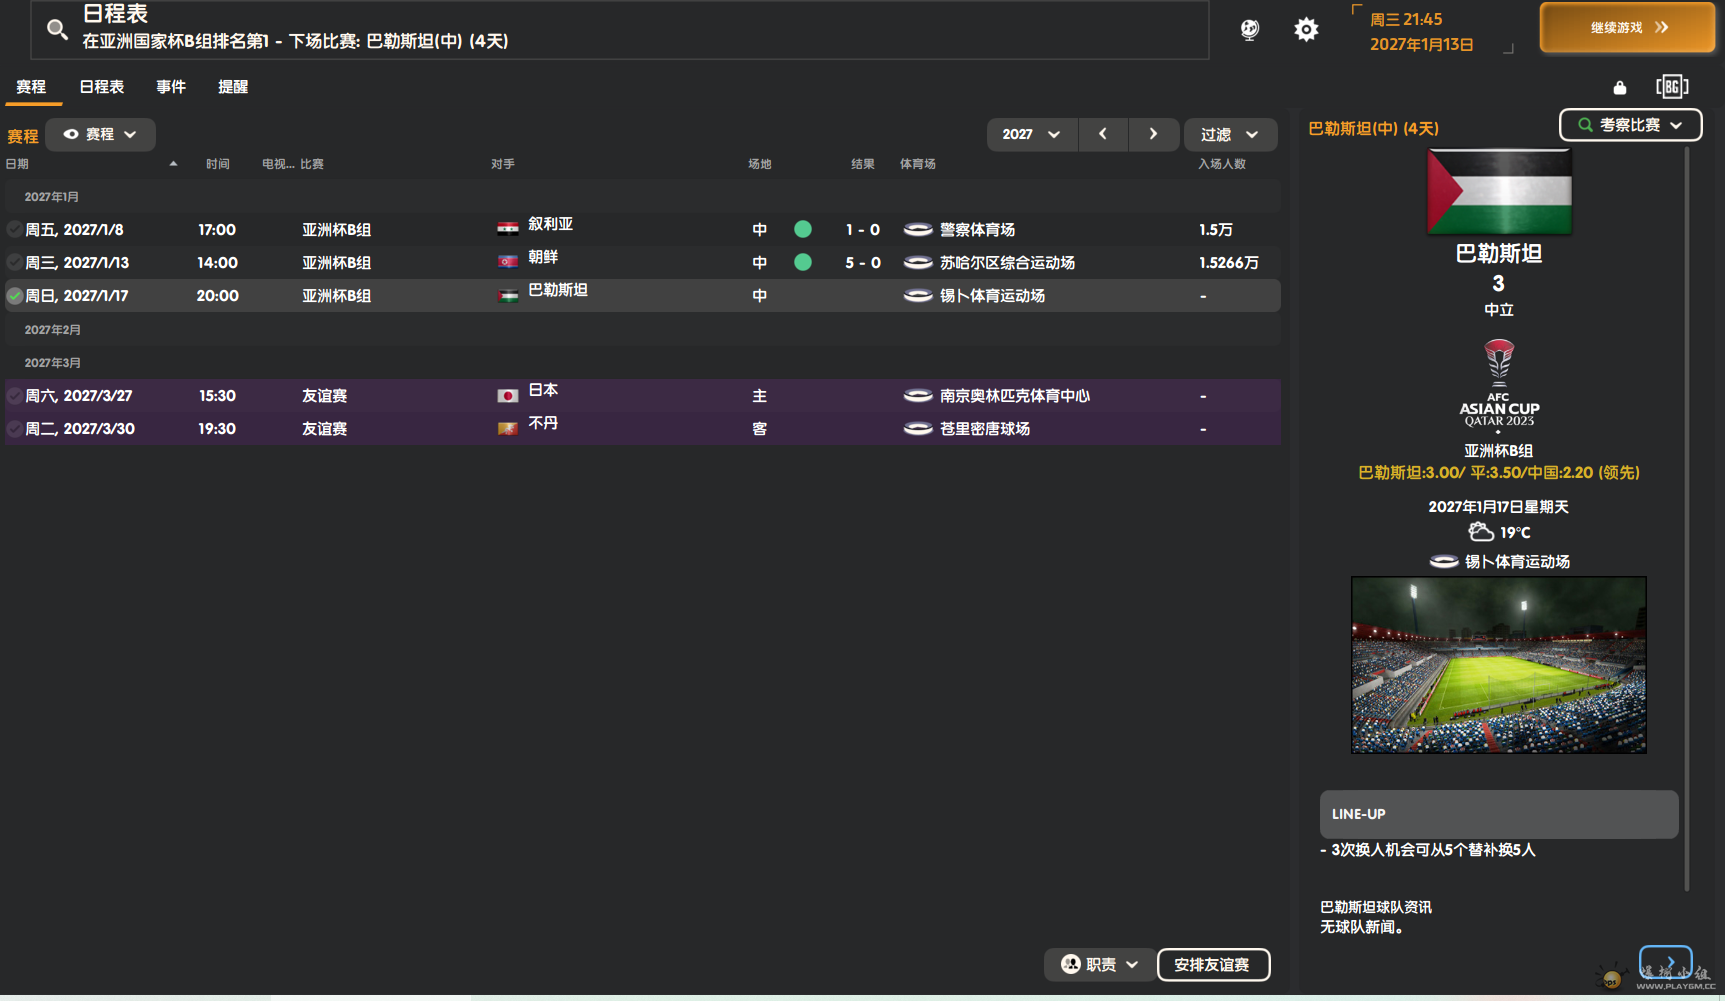
Task: Click stadium icon beside 南京奥林匹克体育中心
Action: [918, 395]
